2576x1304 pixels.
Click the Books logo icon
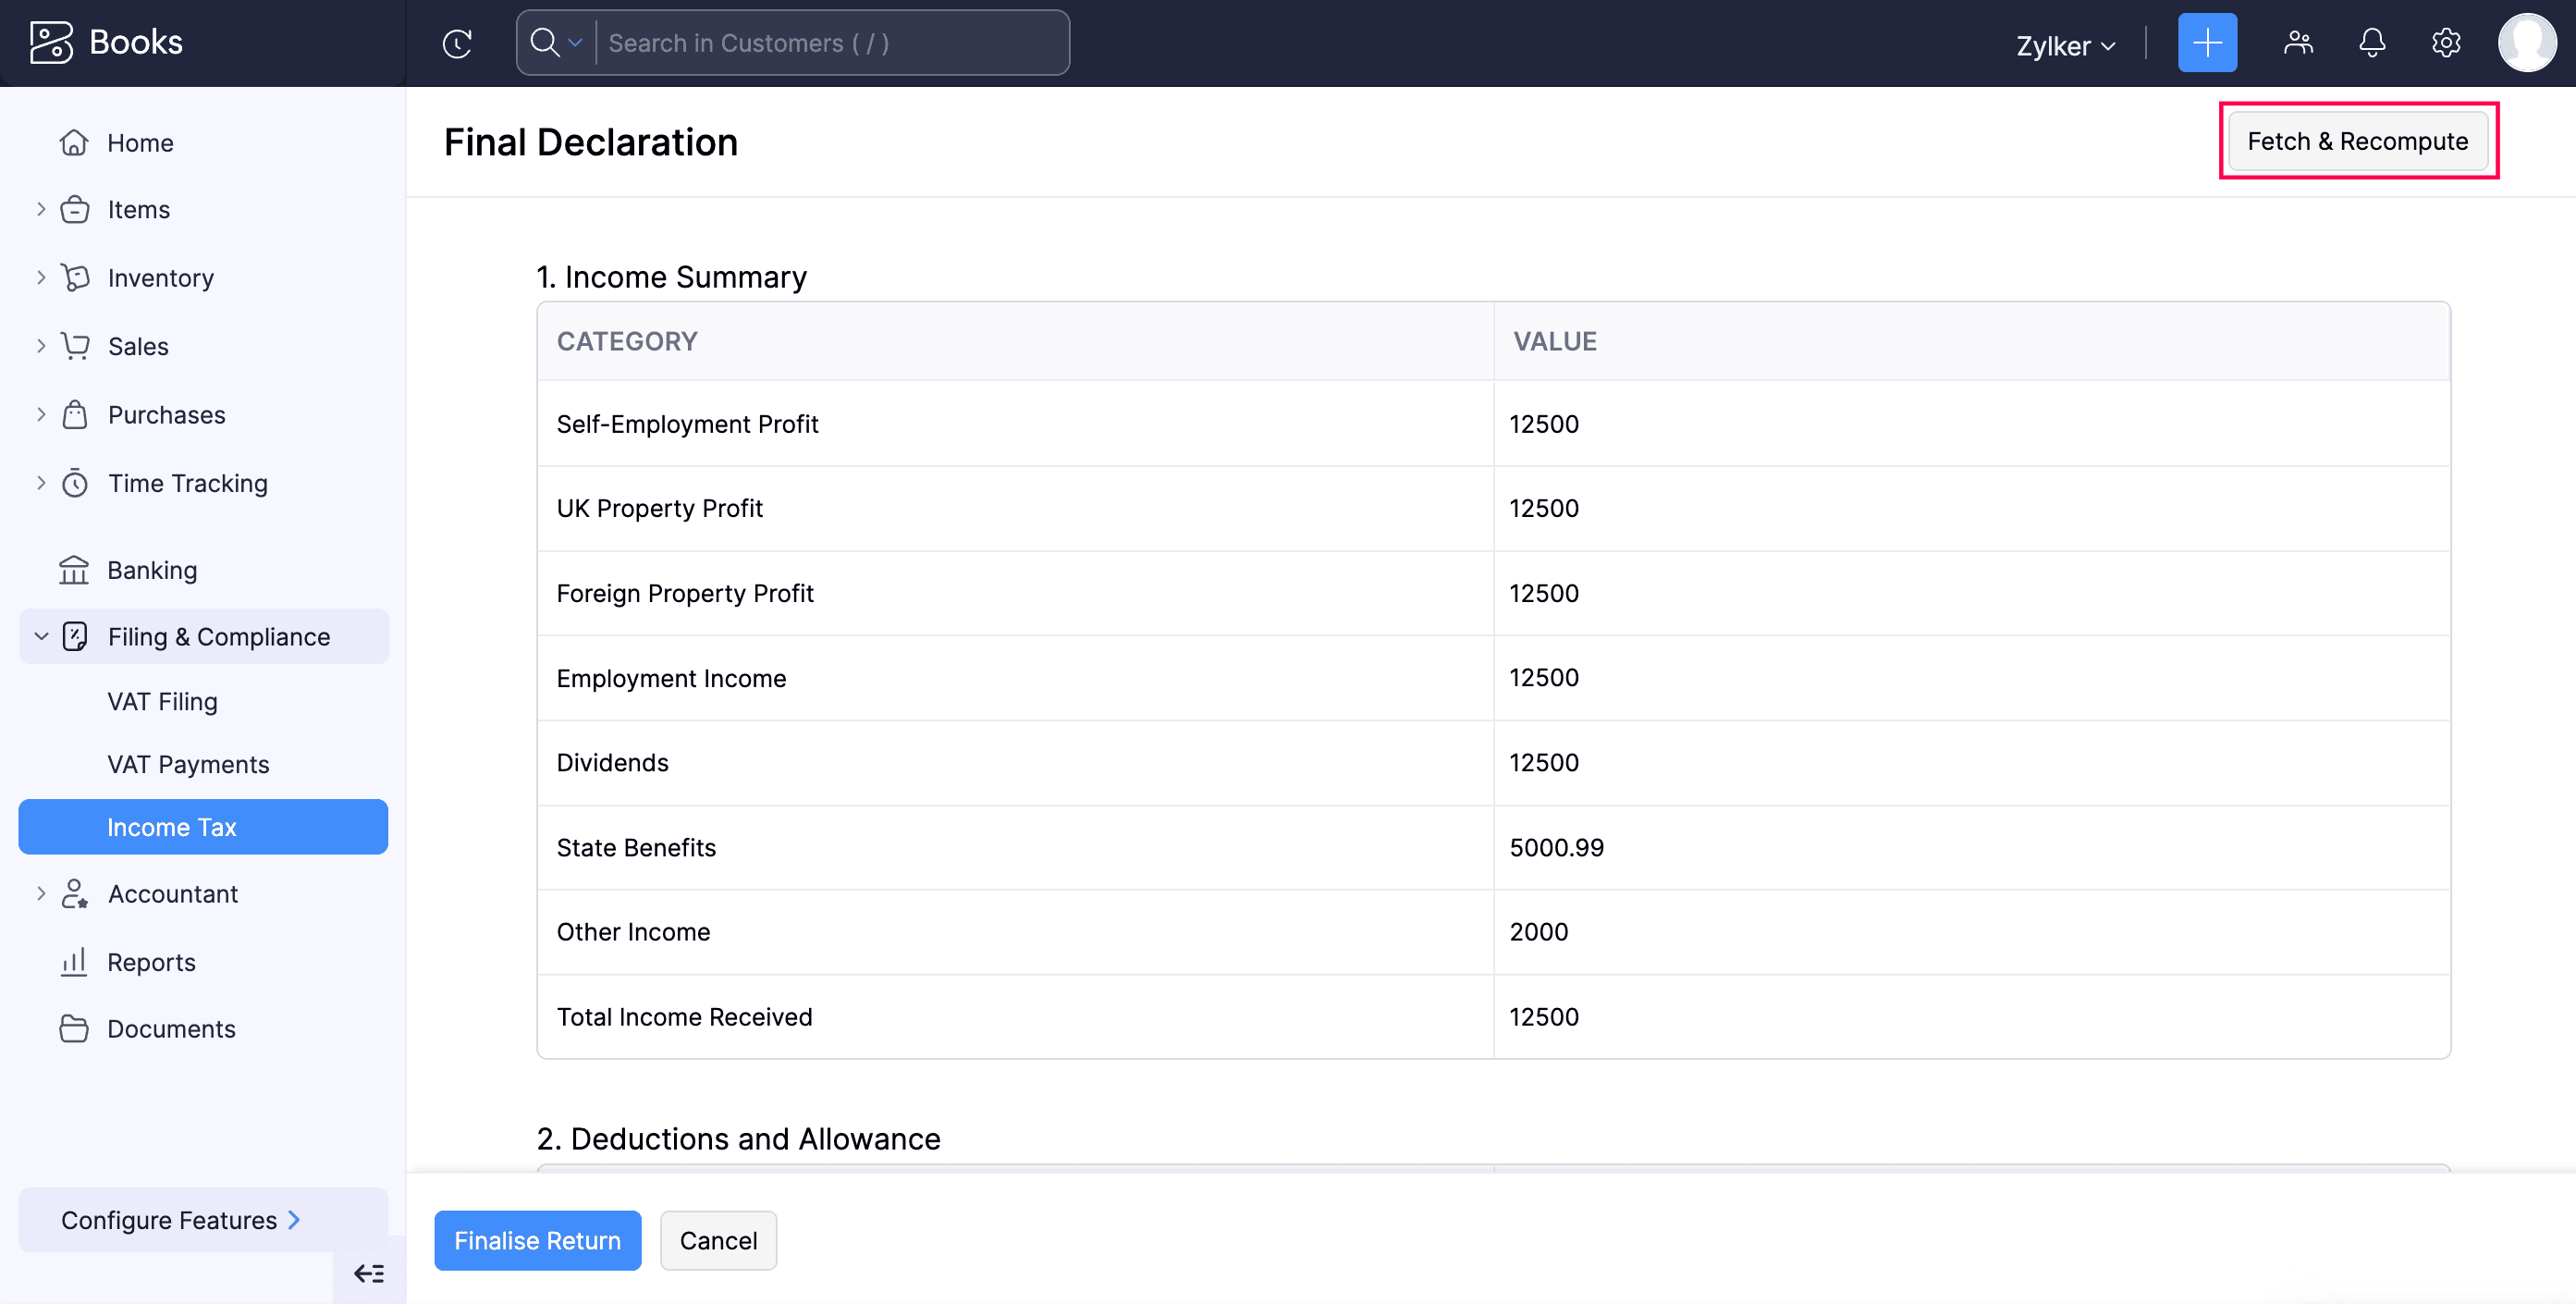coord(52,42)
